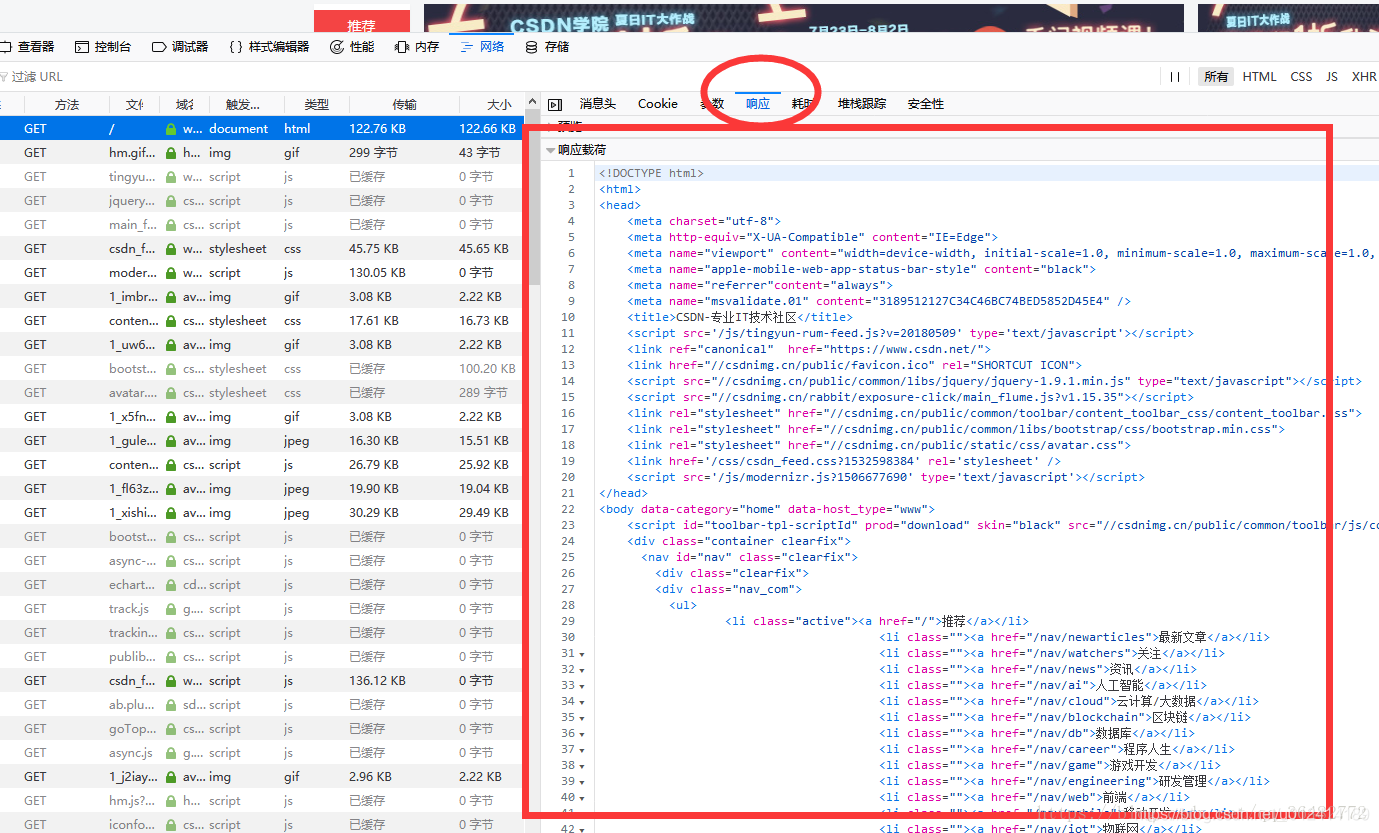
Task: Collapse the 响应载荷 section
Action: coord(550,150)
